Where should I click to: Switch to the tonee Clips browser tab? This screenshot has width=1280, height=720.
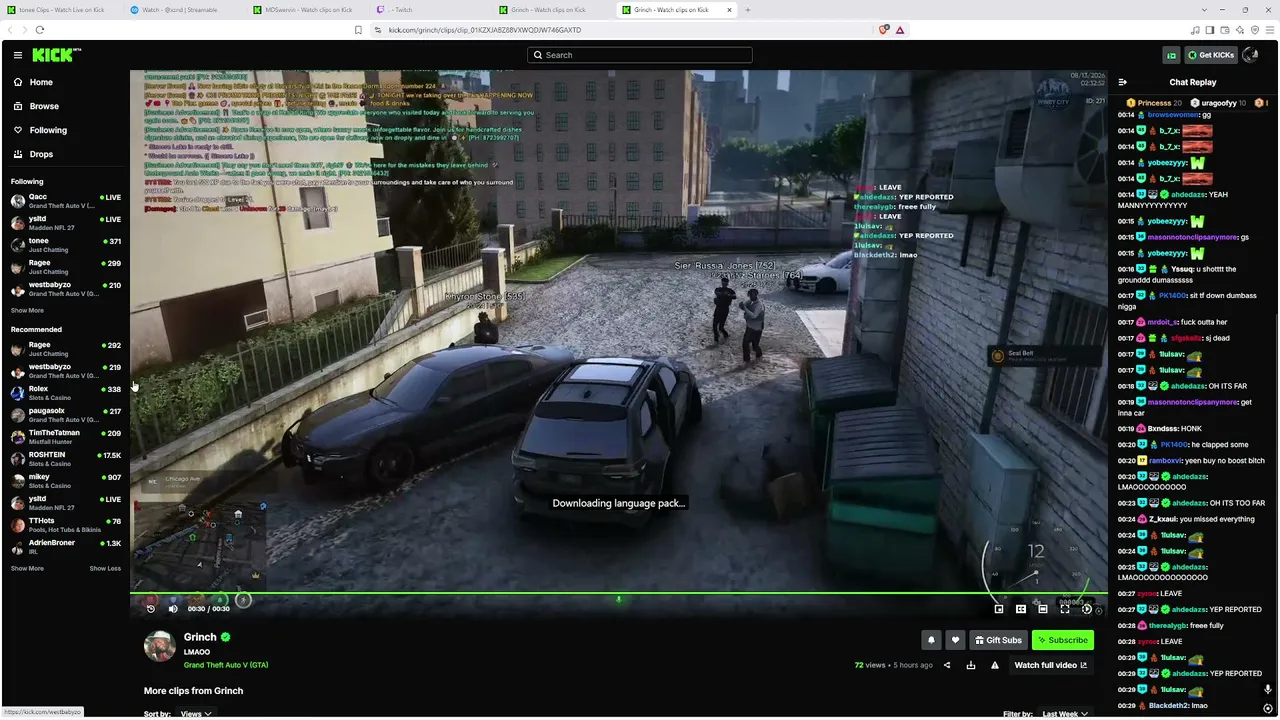pos(60,10)
